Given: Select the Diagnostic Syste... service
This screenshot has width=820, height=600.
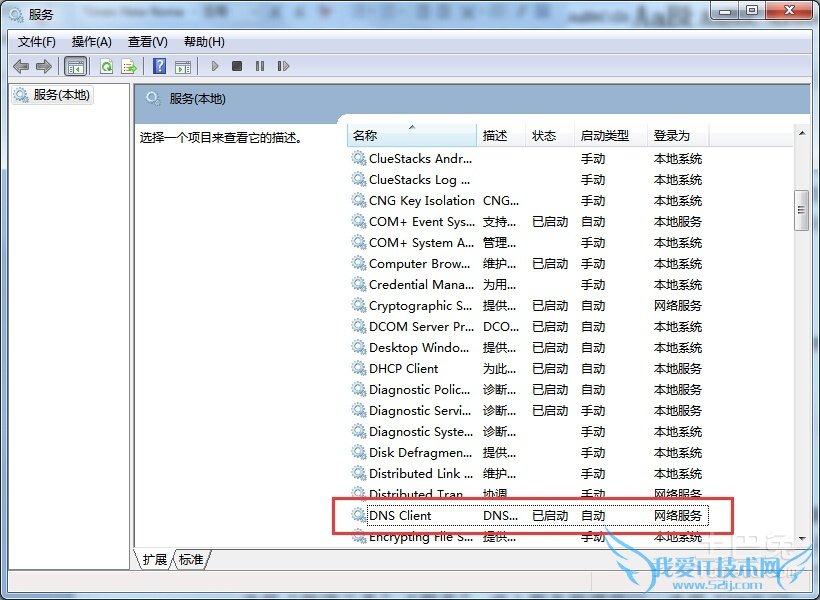Looking at the screenshot, I should 528,432.
